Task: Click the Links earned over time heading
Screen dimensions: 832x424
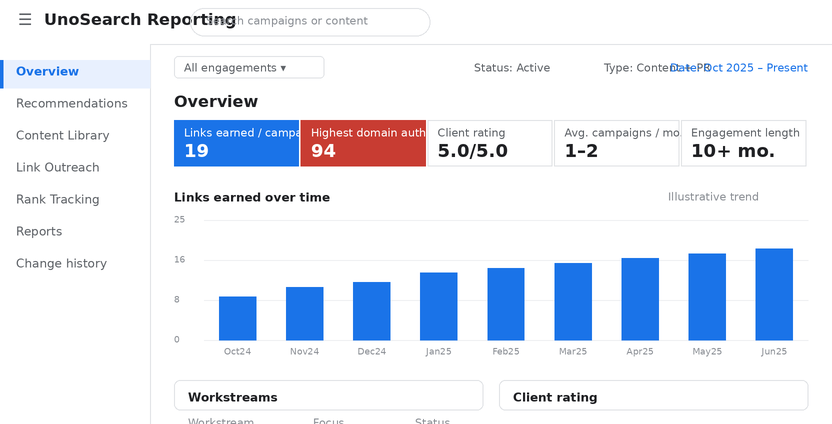Action: pyautogui.click(x=252, y=197)
